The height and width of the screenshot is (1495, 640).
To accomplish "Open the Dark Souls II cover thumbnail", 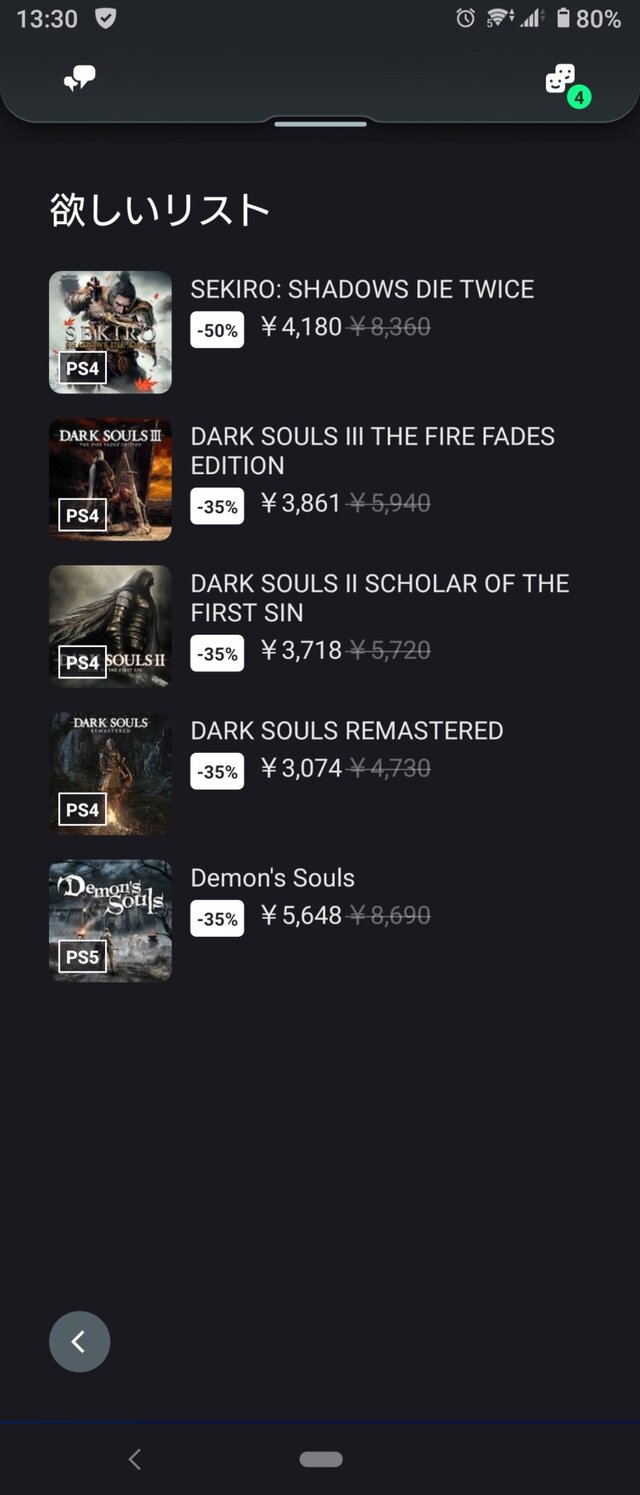I will [x=110, y=626].
